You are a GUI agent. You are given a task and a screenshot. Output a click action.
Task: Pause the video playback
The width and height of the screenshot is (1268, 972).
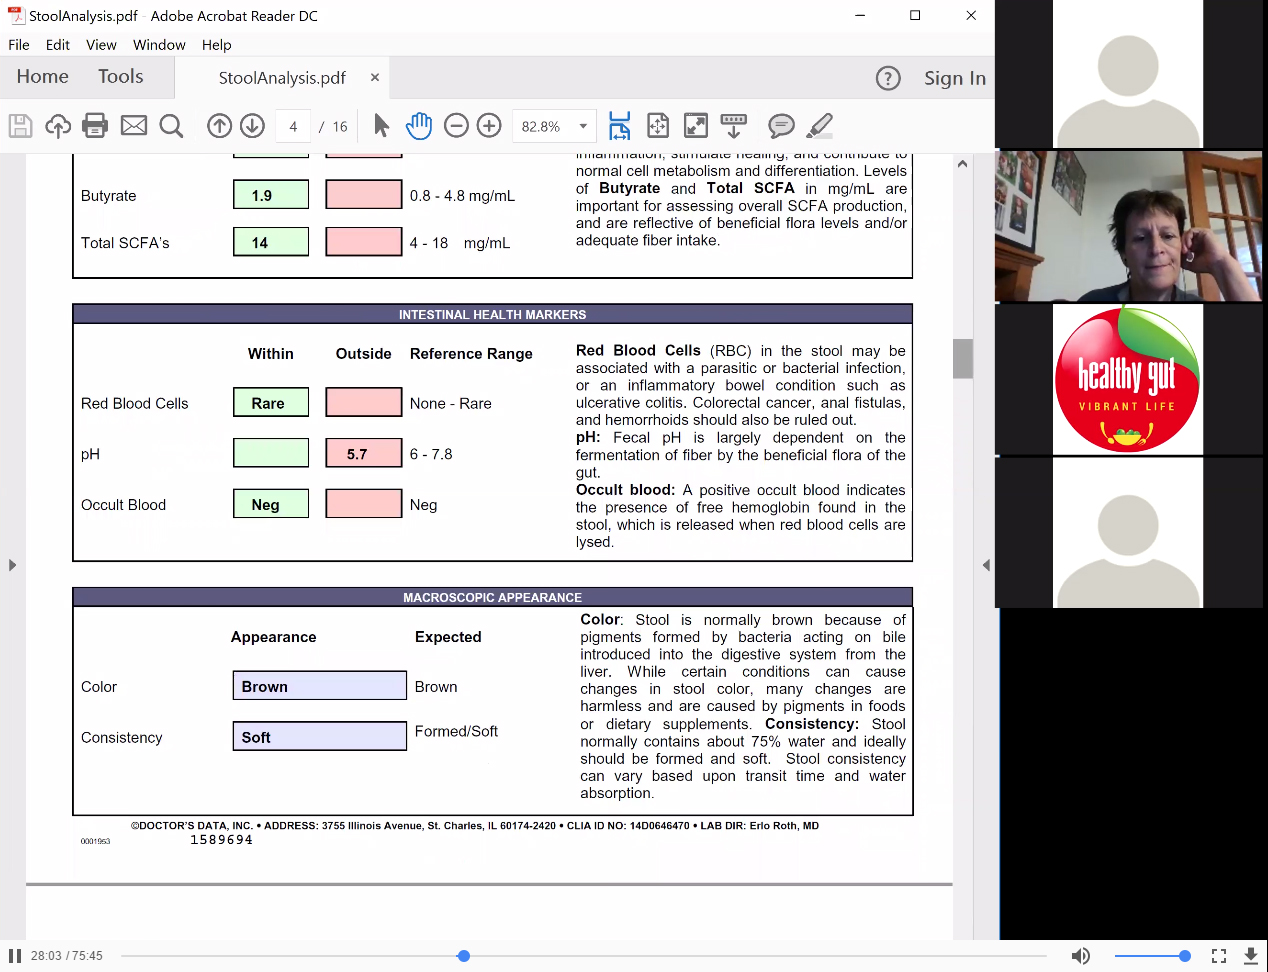15,956
